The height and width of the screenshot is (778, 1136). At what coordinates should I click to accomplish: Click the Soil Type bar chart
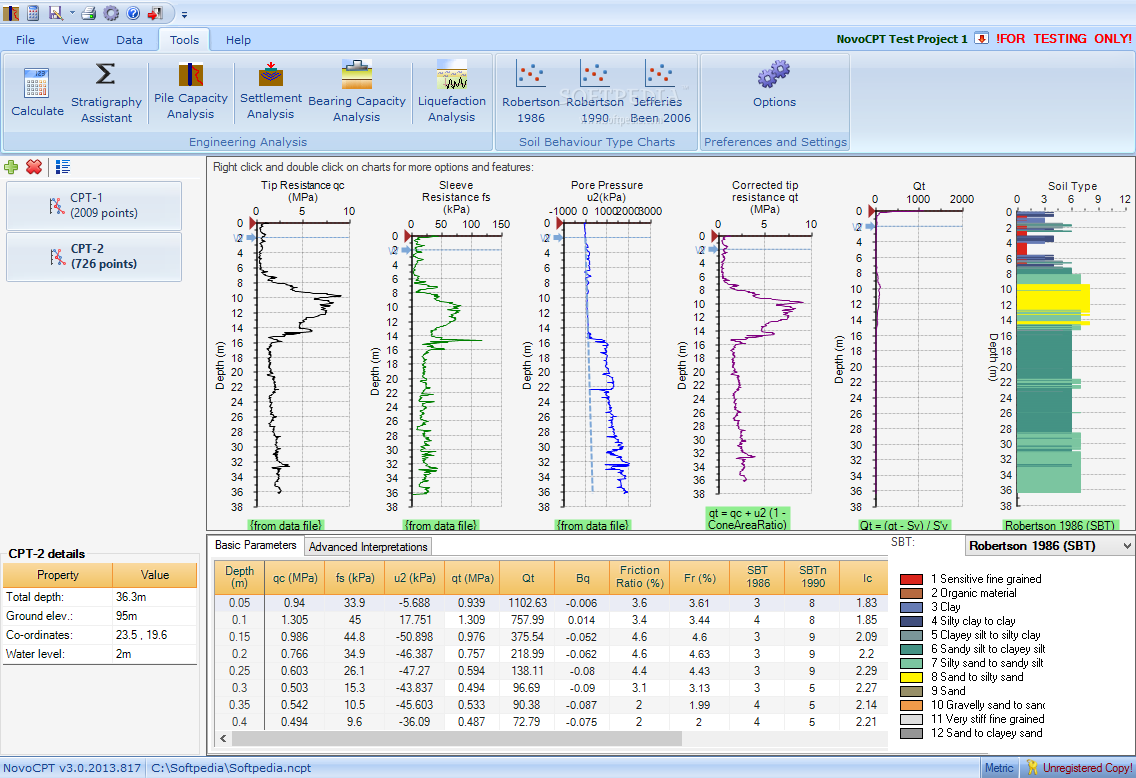click(x=1072, y=359)
